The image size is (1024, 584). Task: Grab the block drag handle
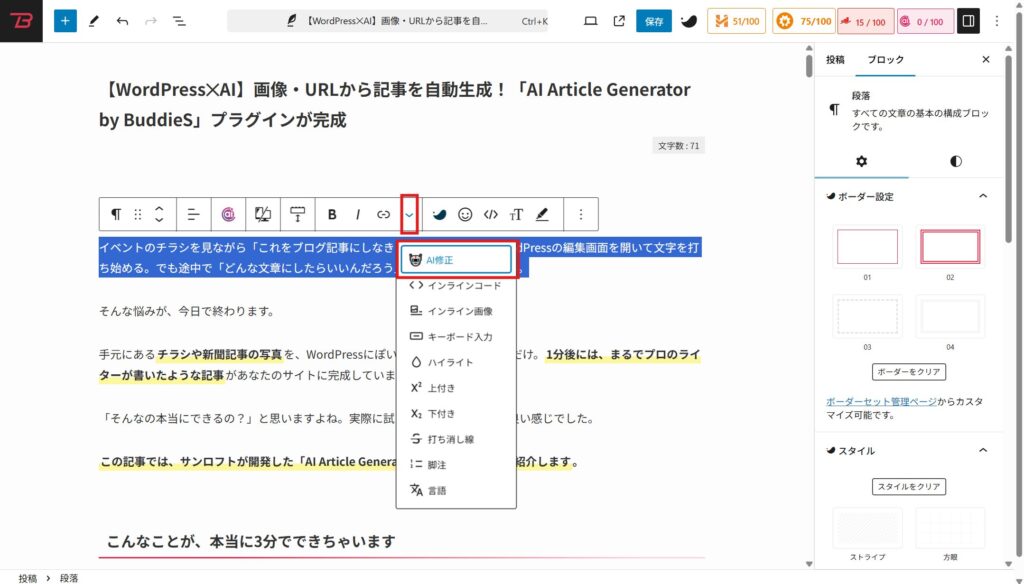click(x=137, y=214)
